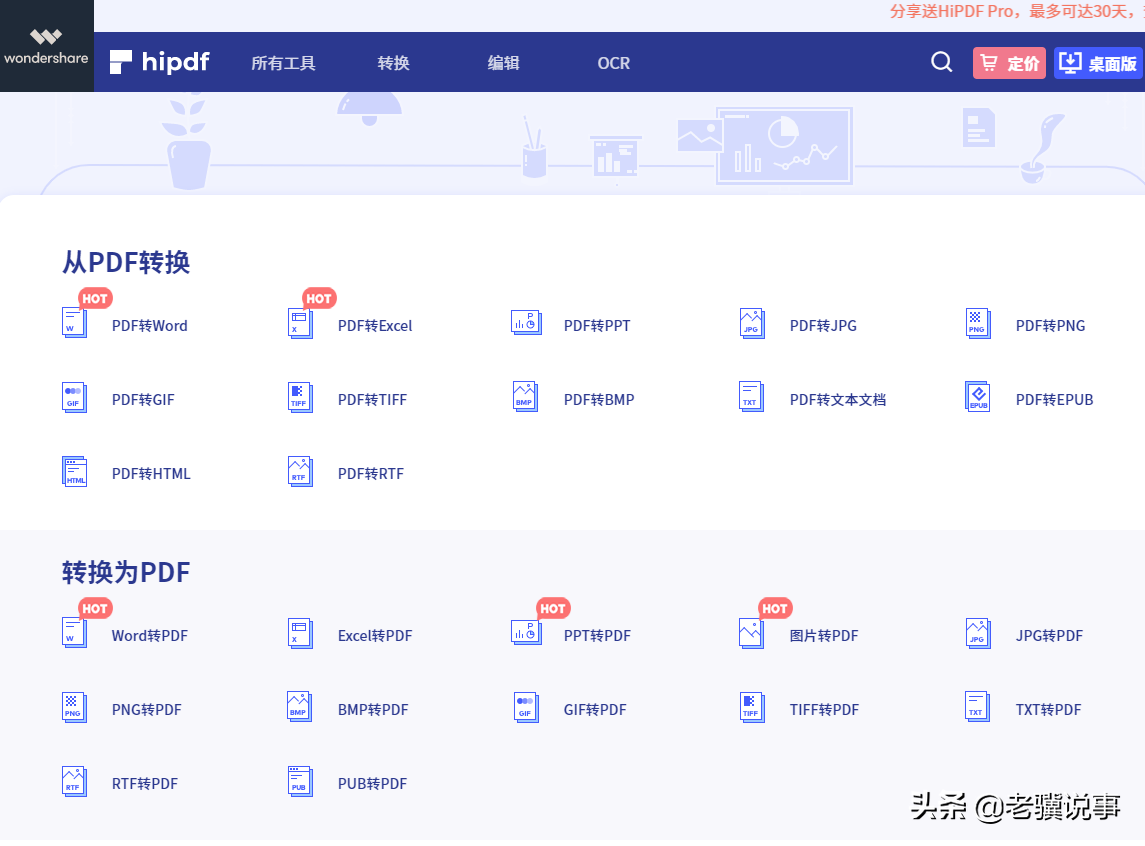The width and height of the screenshot is (1145, 846).
Task: Open the PDF转EPUB link
Action: click(x=1054, y=400)
